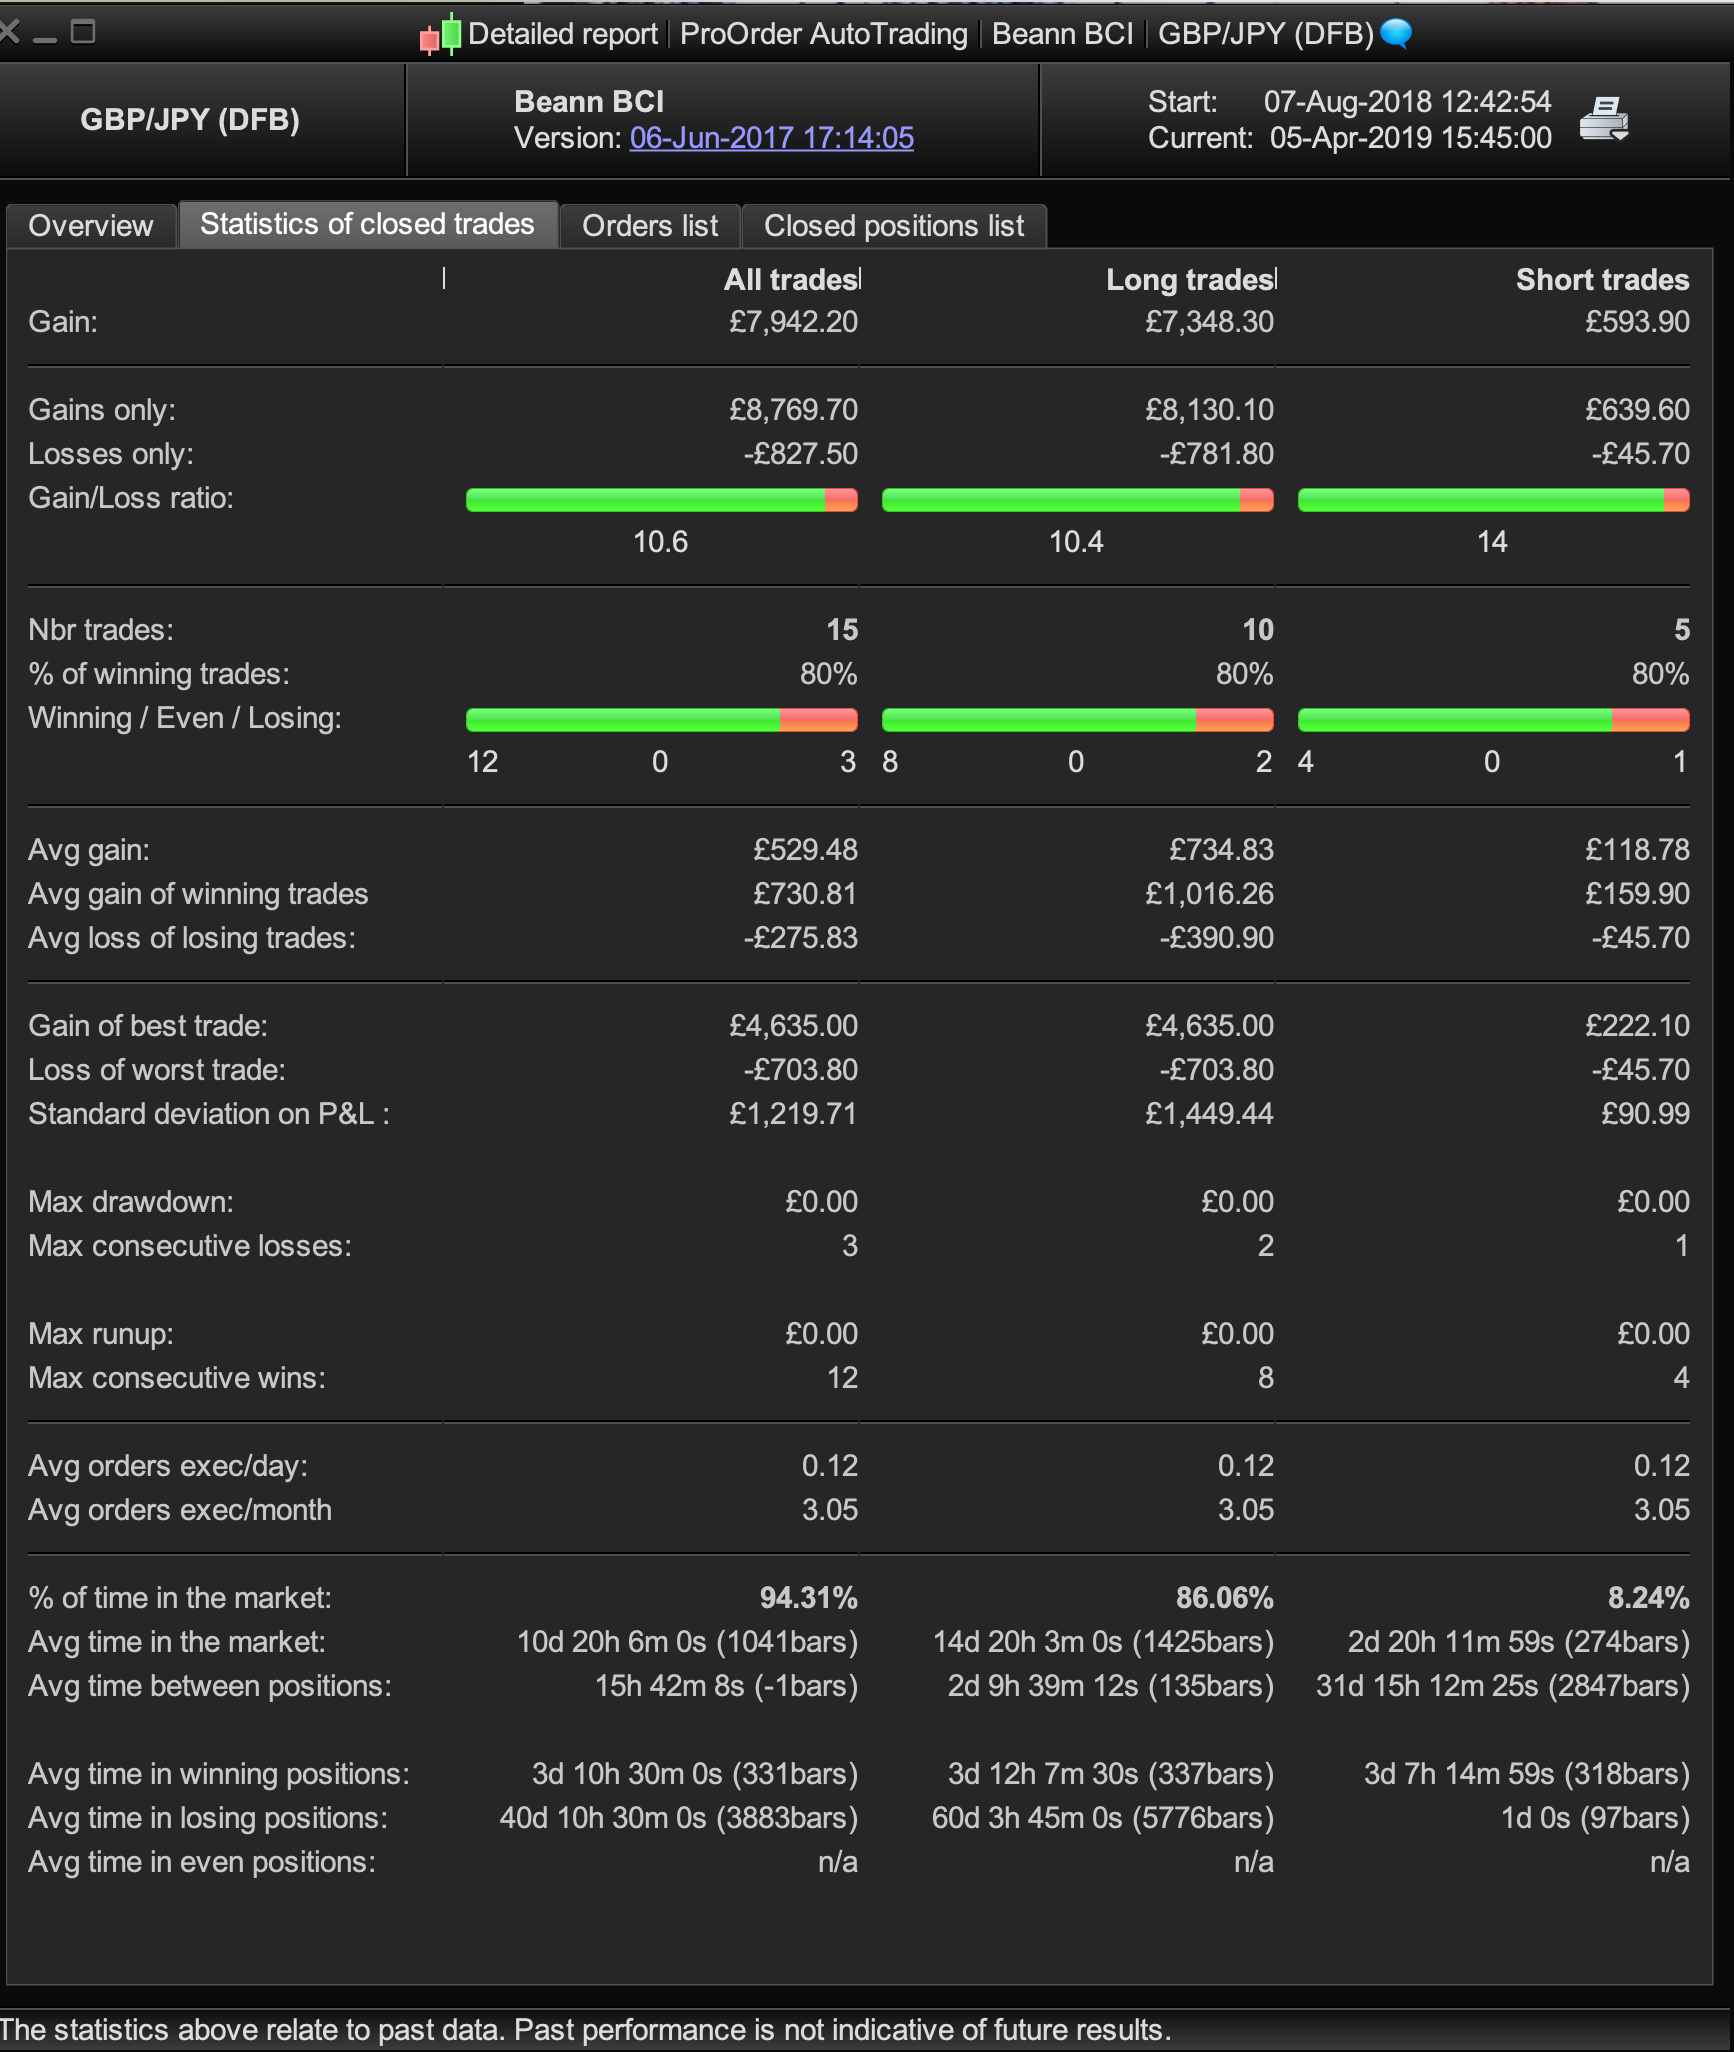Click Short trades Winning/Even/Losing bar
The height and width of the screenshot is (2052, 1734).
pos(1493,720)
